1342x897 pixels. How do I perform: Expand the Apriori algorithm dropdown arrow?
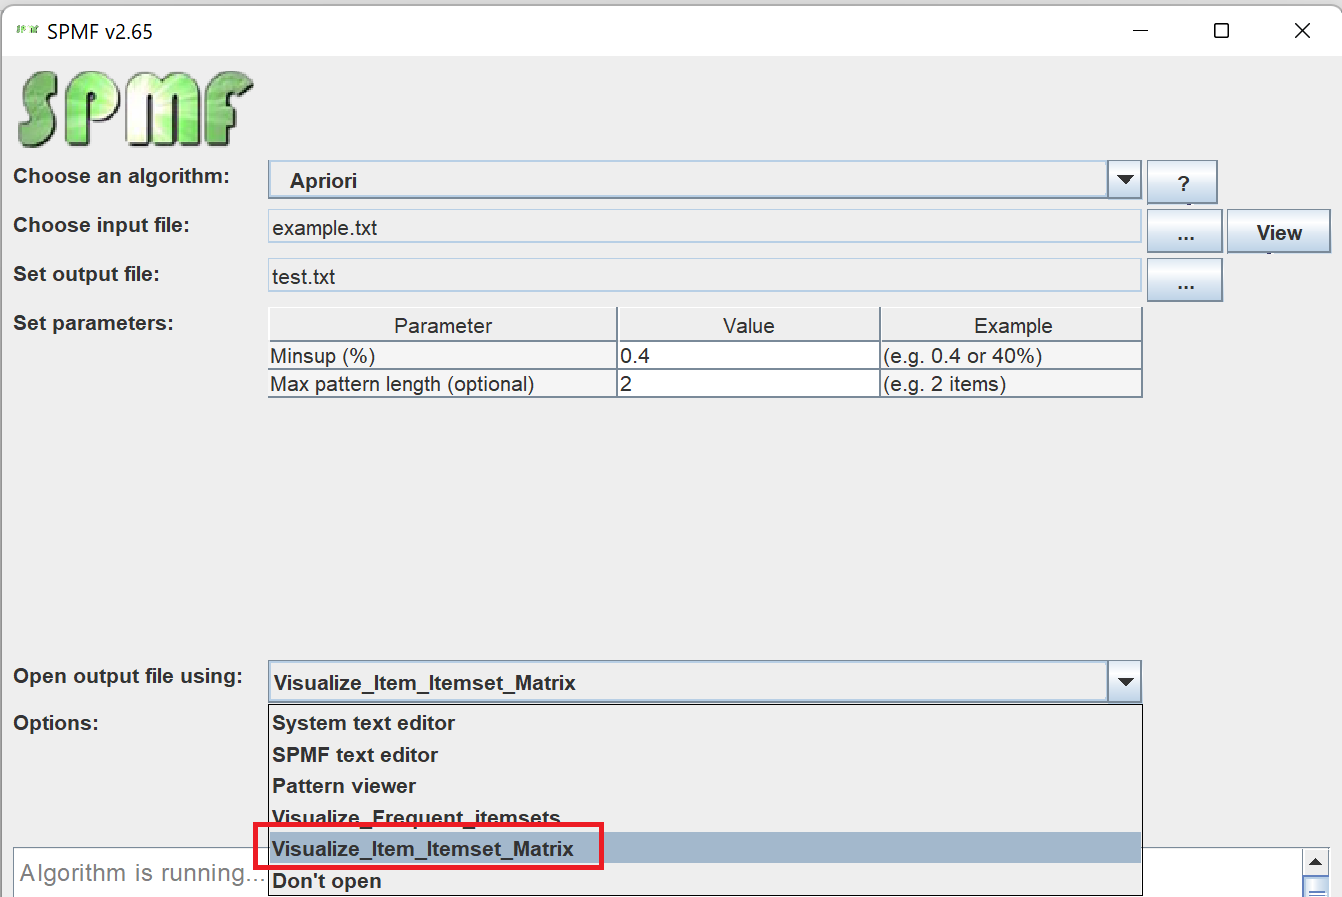point(1125,180)
